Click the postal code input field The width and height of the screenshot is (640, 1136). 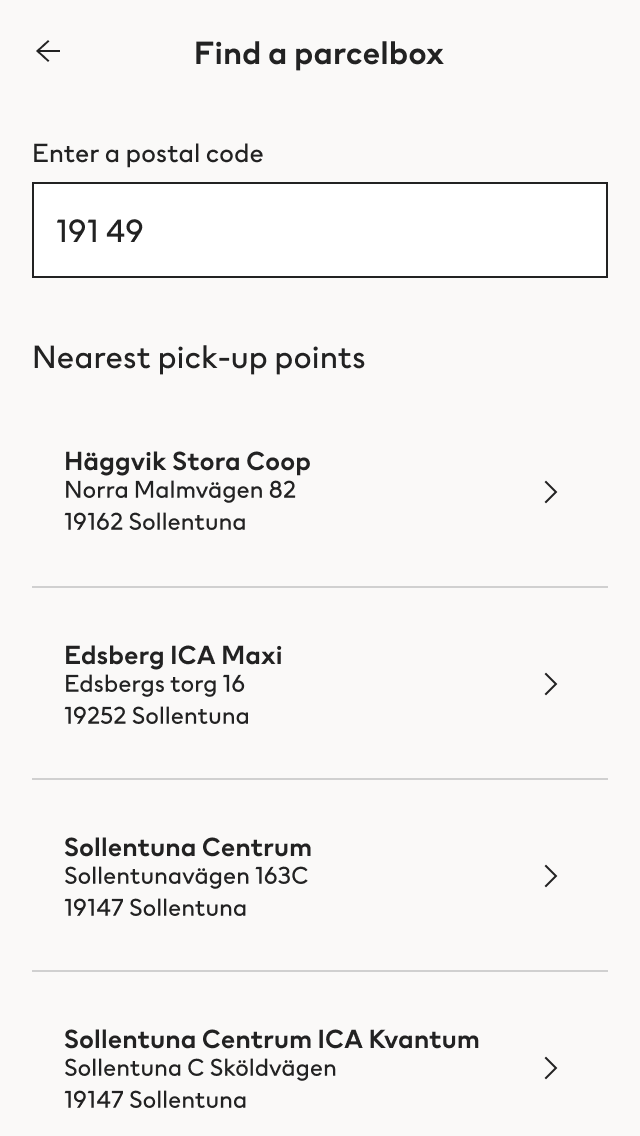(320, 230)
